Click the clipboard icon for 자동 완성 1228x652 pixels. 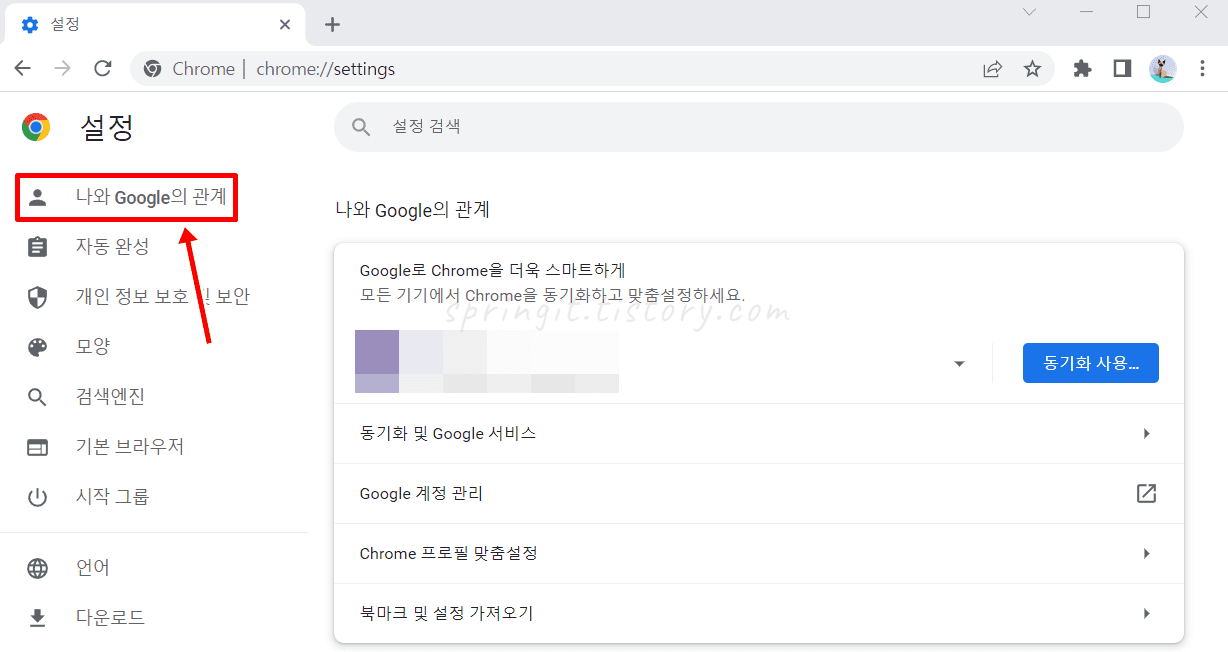(x=37, y=247)
